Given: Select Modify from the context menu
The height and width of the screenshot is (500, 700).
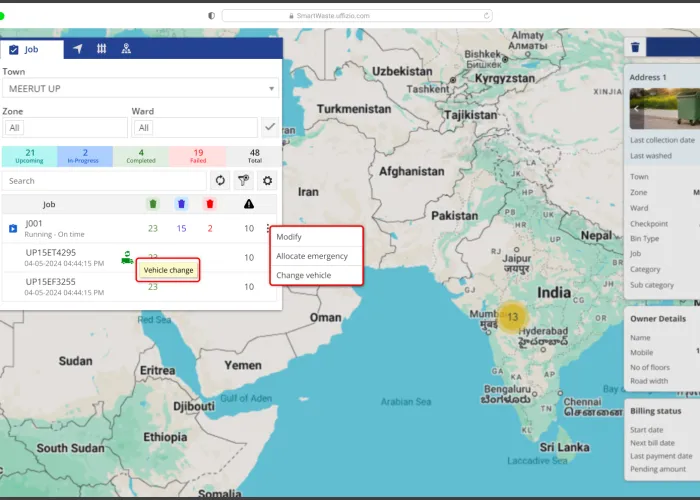Looking at the screenshot, I should coord(289,237).
